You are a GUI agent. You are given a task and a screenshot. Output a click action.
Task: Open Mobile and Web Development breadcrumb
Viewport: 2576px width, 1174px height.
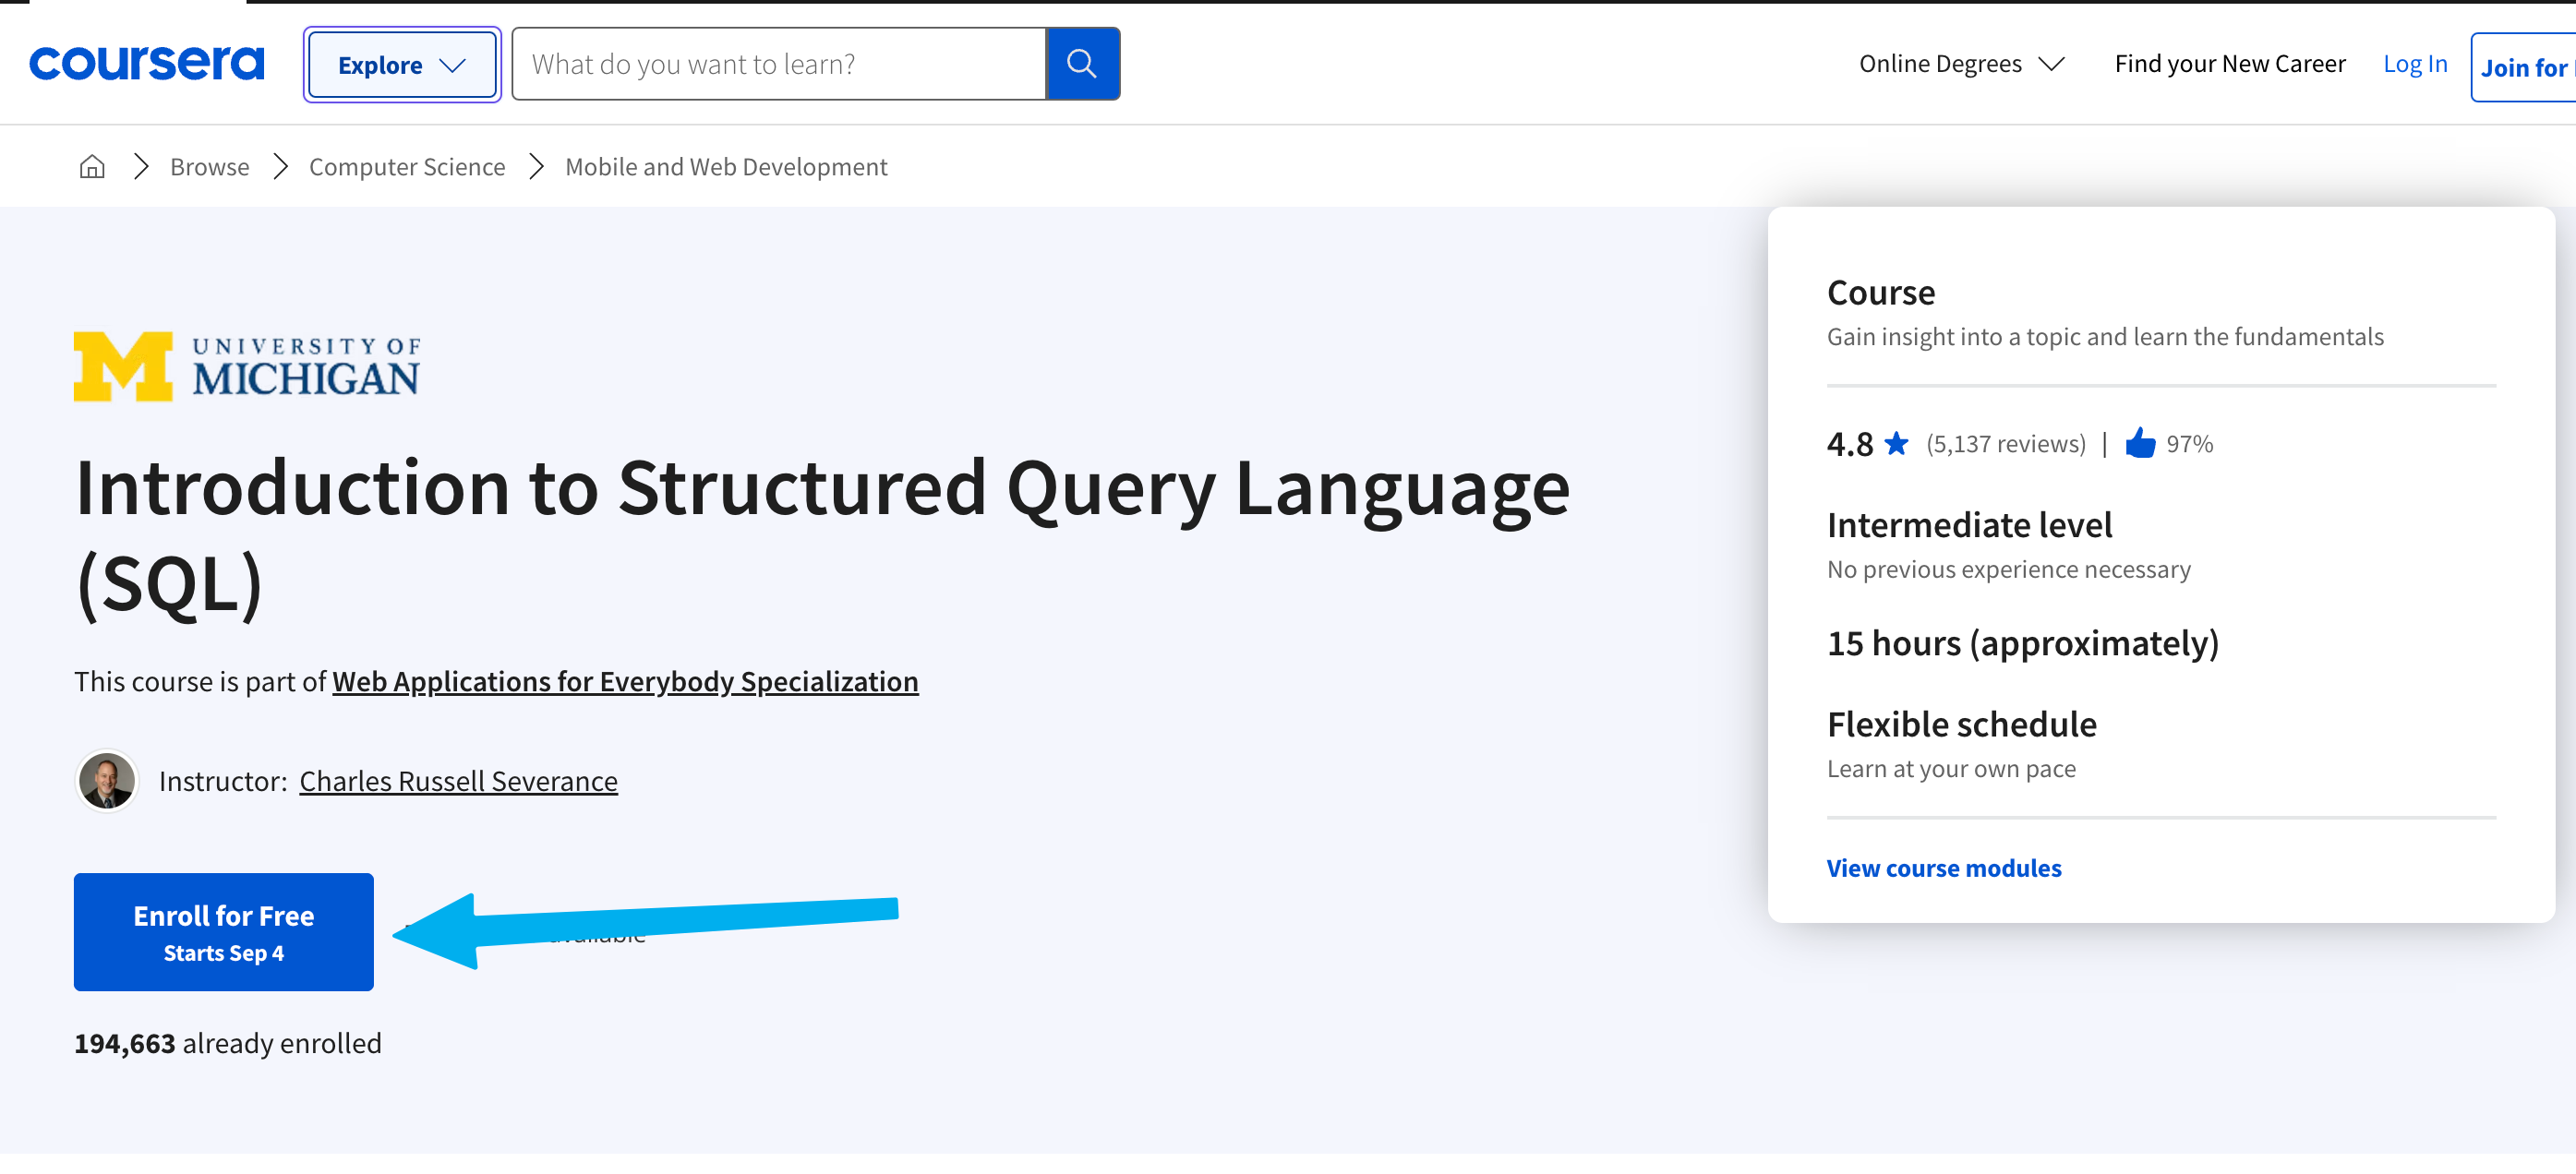tap(726, 167)
